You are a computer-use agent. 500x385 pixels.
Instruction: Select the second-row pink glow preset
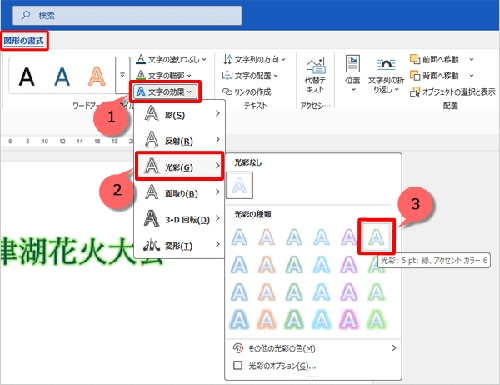tap(349, 265)
